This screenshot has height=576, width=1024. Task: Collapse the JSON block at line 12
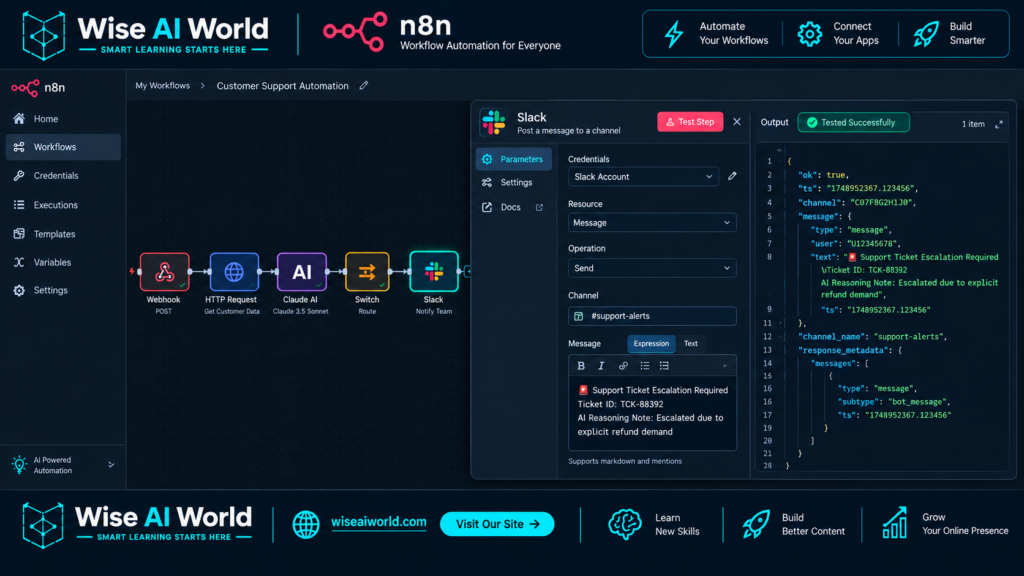click(781, 336)
